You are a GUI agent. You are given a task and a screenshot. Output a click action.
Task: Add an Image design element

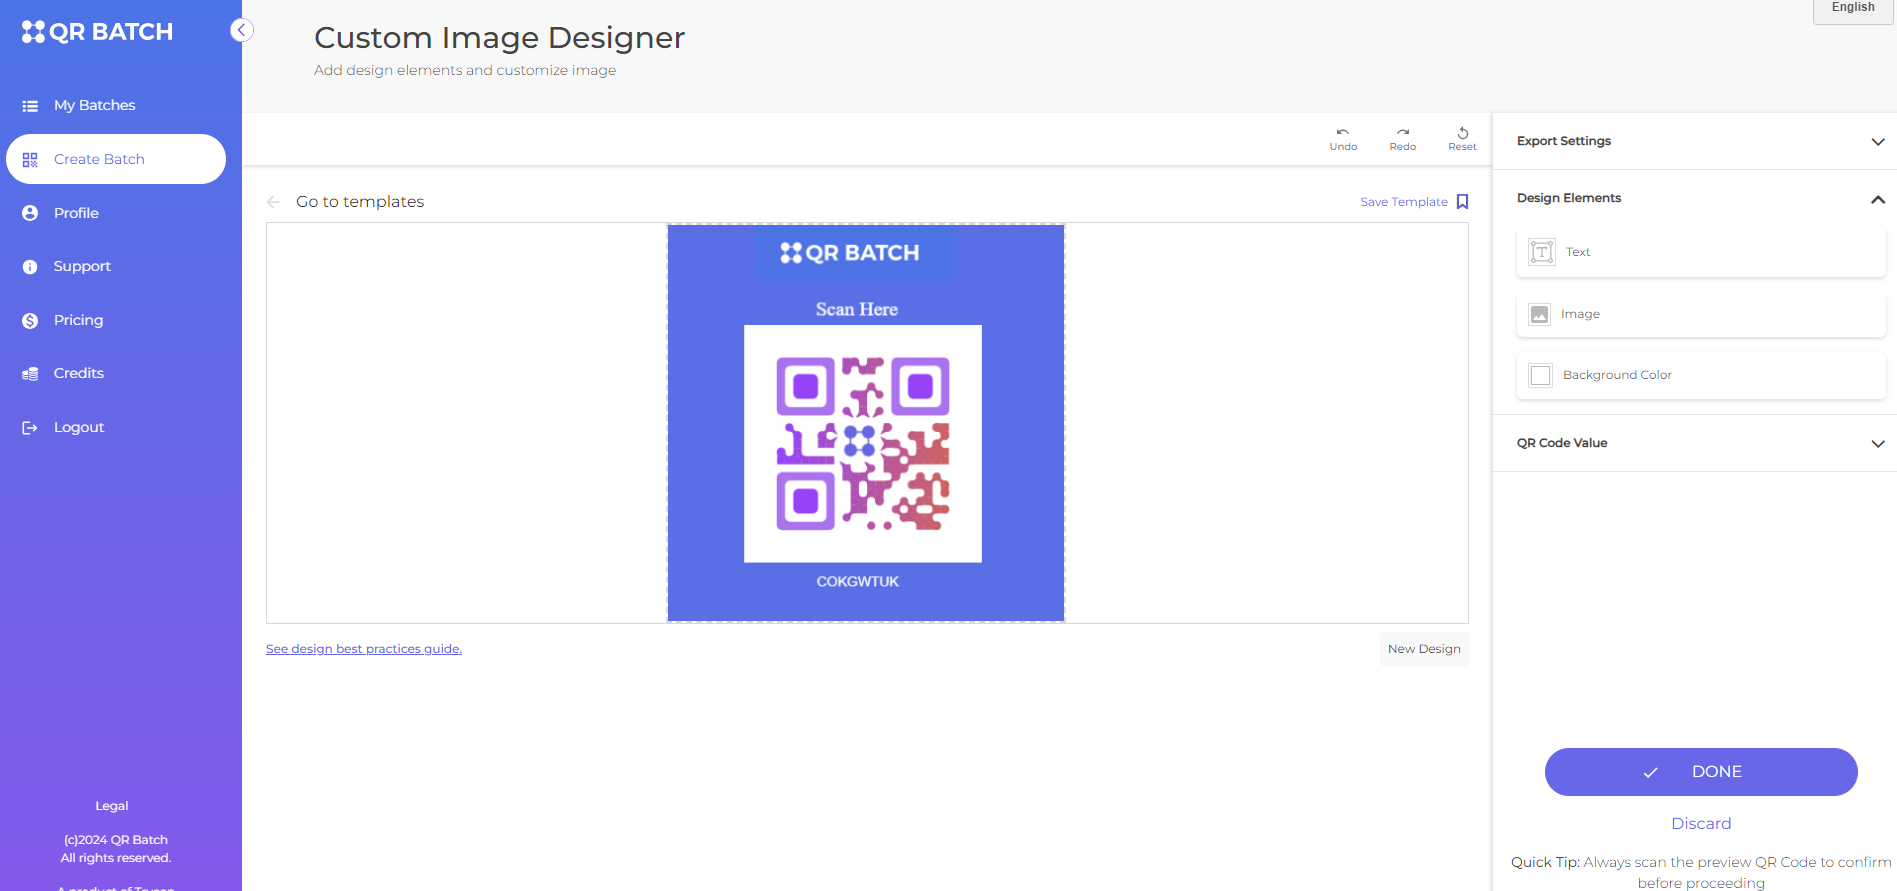tap(1701, 314)
